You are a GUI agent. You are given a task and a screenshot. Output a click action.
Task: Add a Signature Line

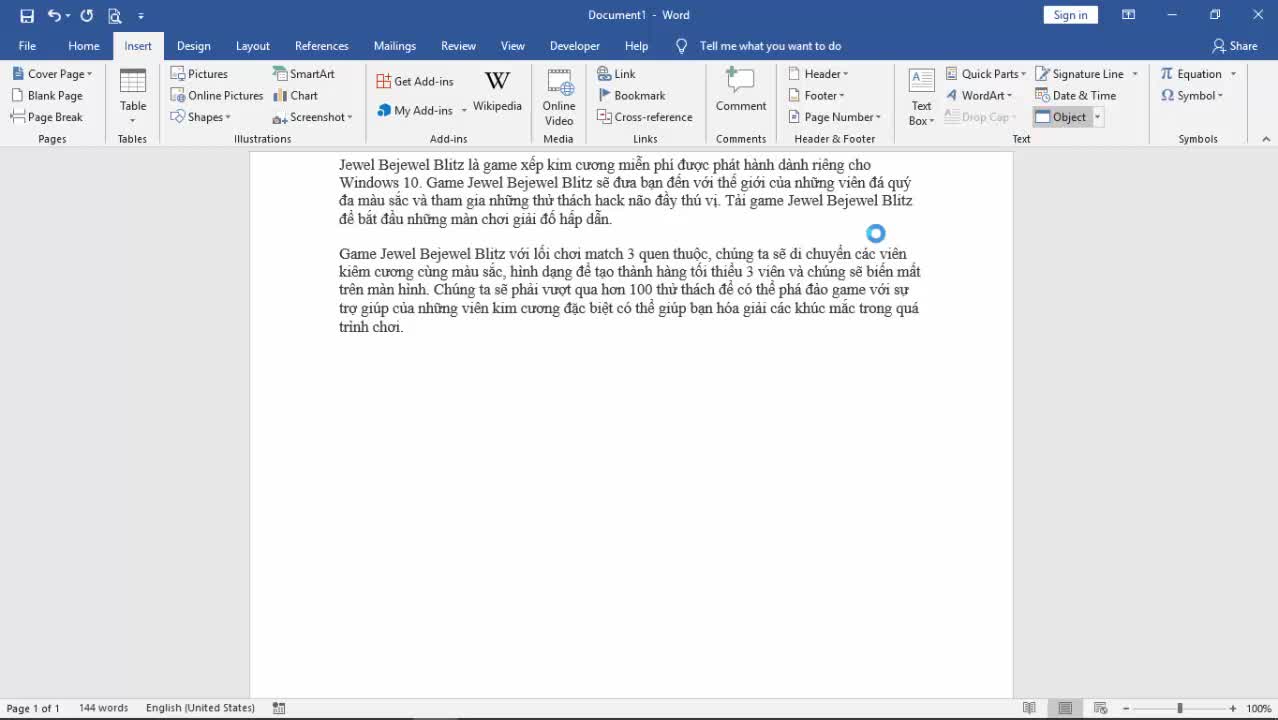(x=1080, y=74)
